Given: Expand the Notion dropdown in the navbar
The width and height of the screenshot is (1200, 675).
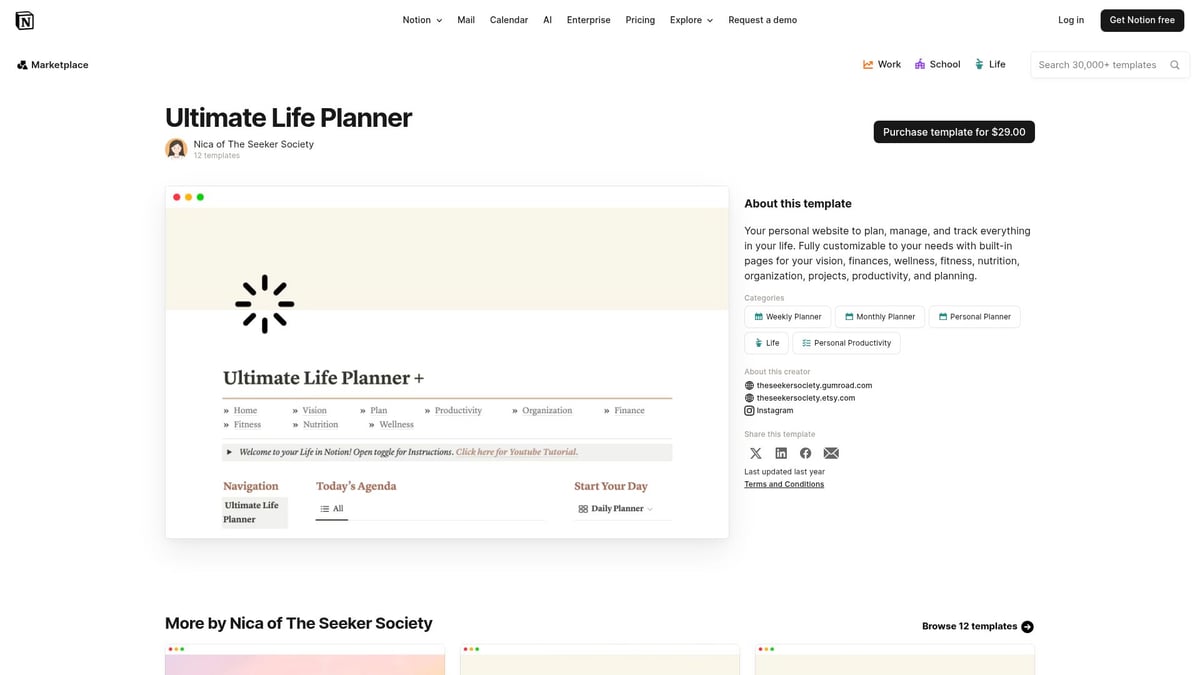Looking at the screenshot, I should tap(421, 19).
